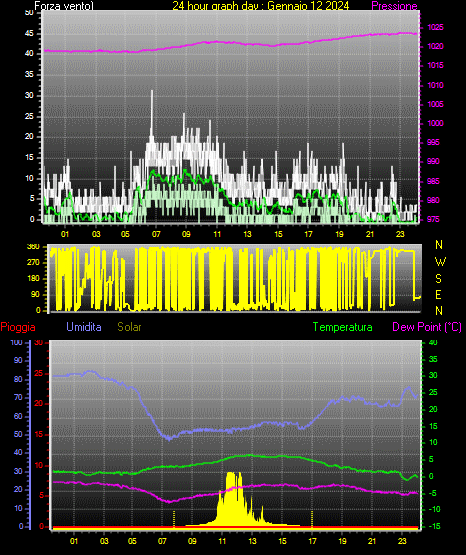Click the 'S' compass letter
The height and width of the screenshot is (555, 466).
(439, 279)
